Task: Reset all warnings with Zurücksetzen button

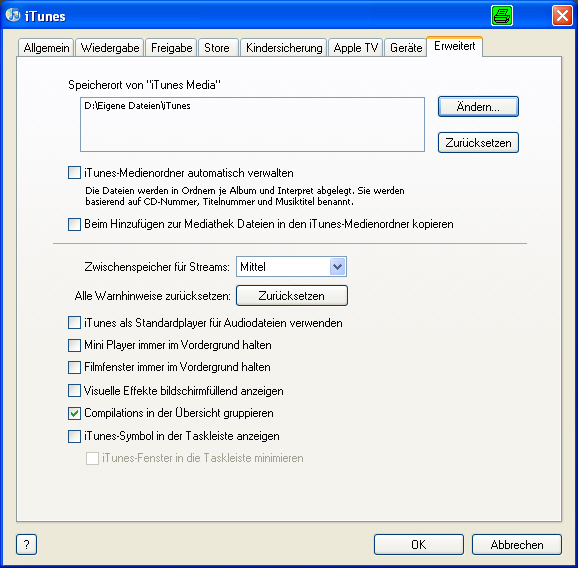Action: pyautogui.click(x=292, y=296)
